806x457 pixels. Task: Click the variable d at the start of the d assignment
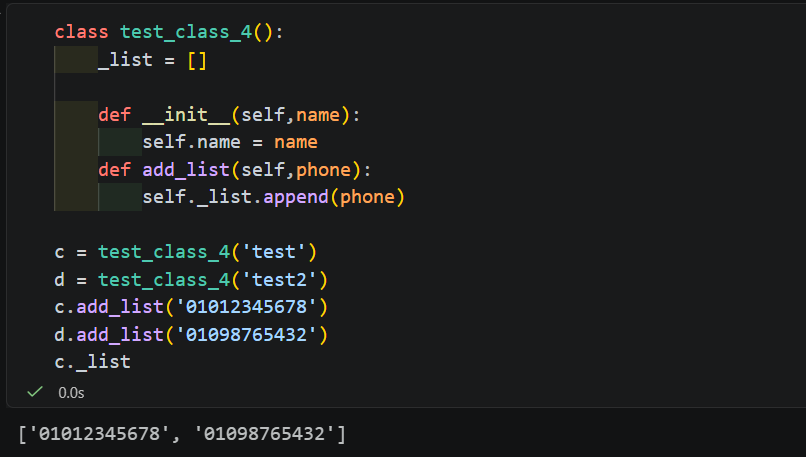coord(60,280)
